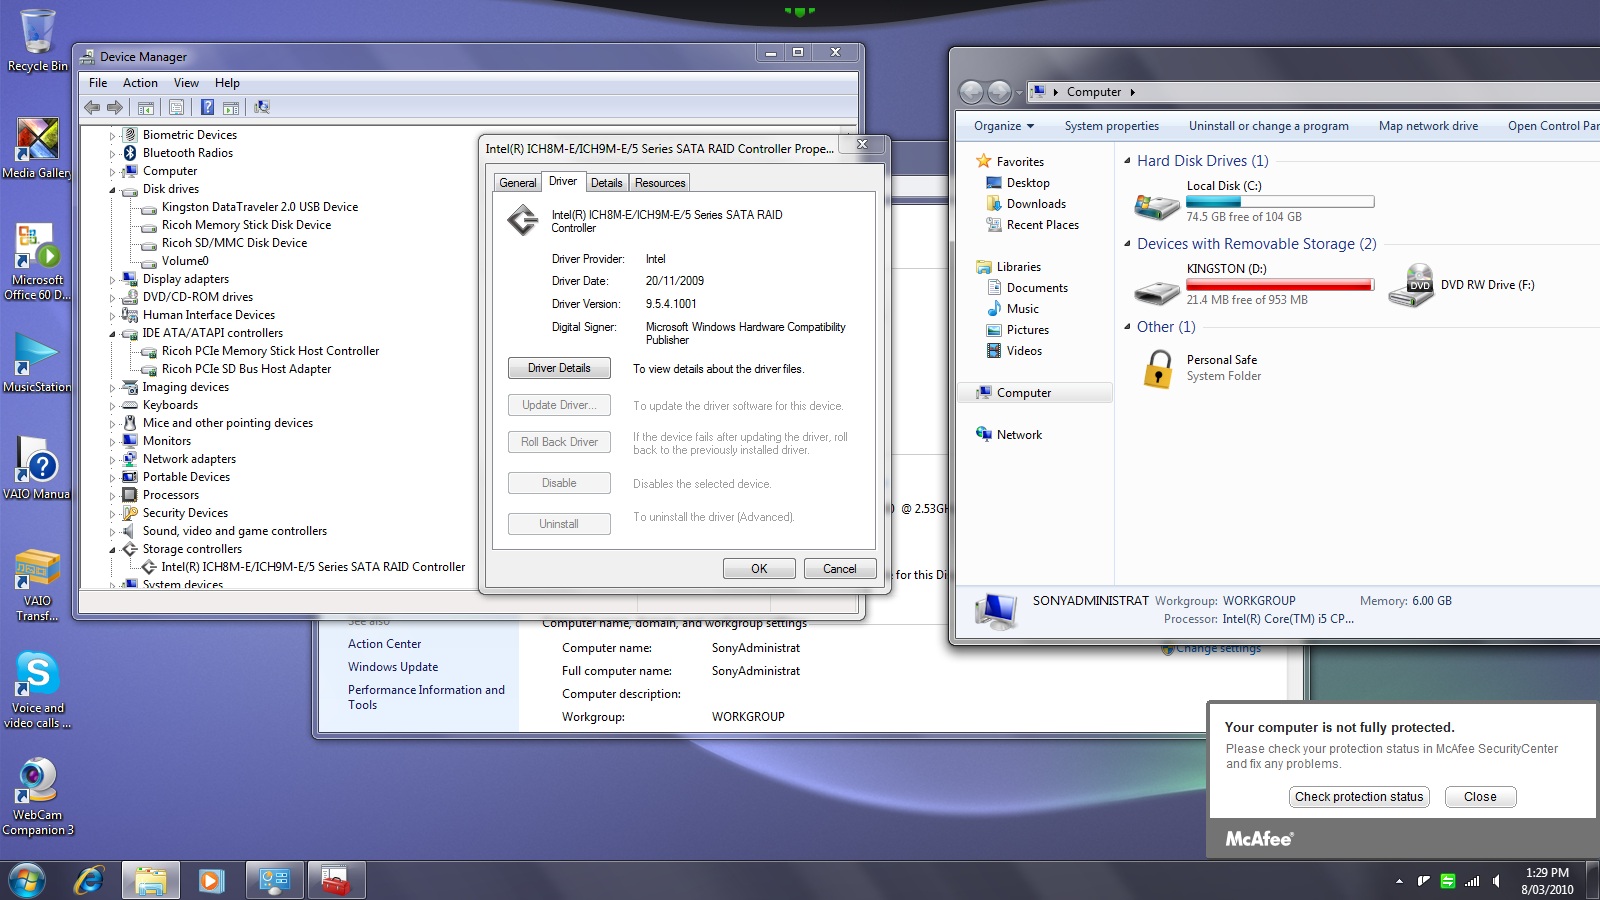Click the Personal Safe padlock icon

click(1158, 369)
